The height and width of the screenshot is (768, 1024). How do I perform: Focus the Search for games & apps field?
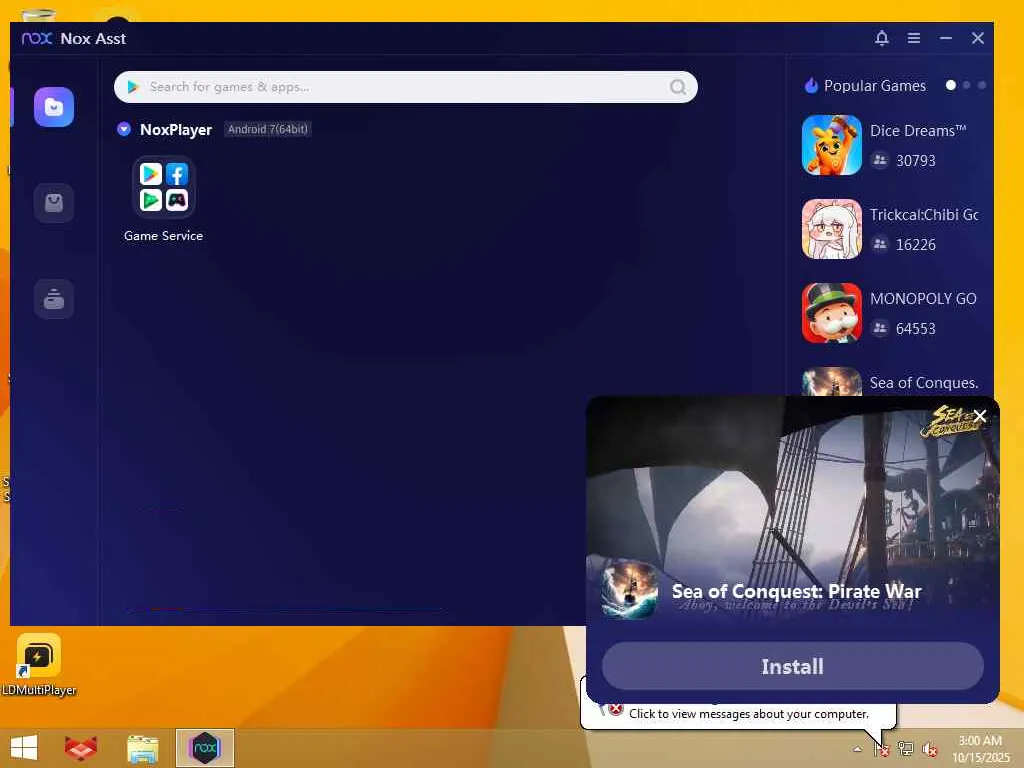point(406,87)
